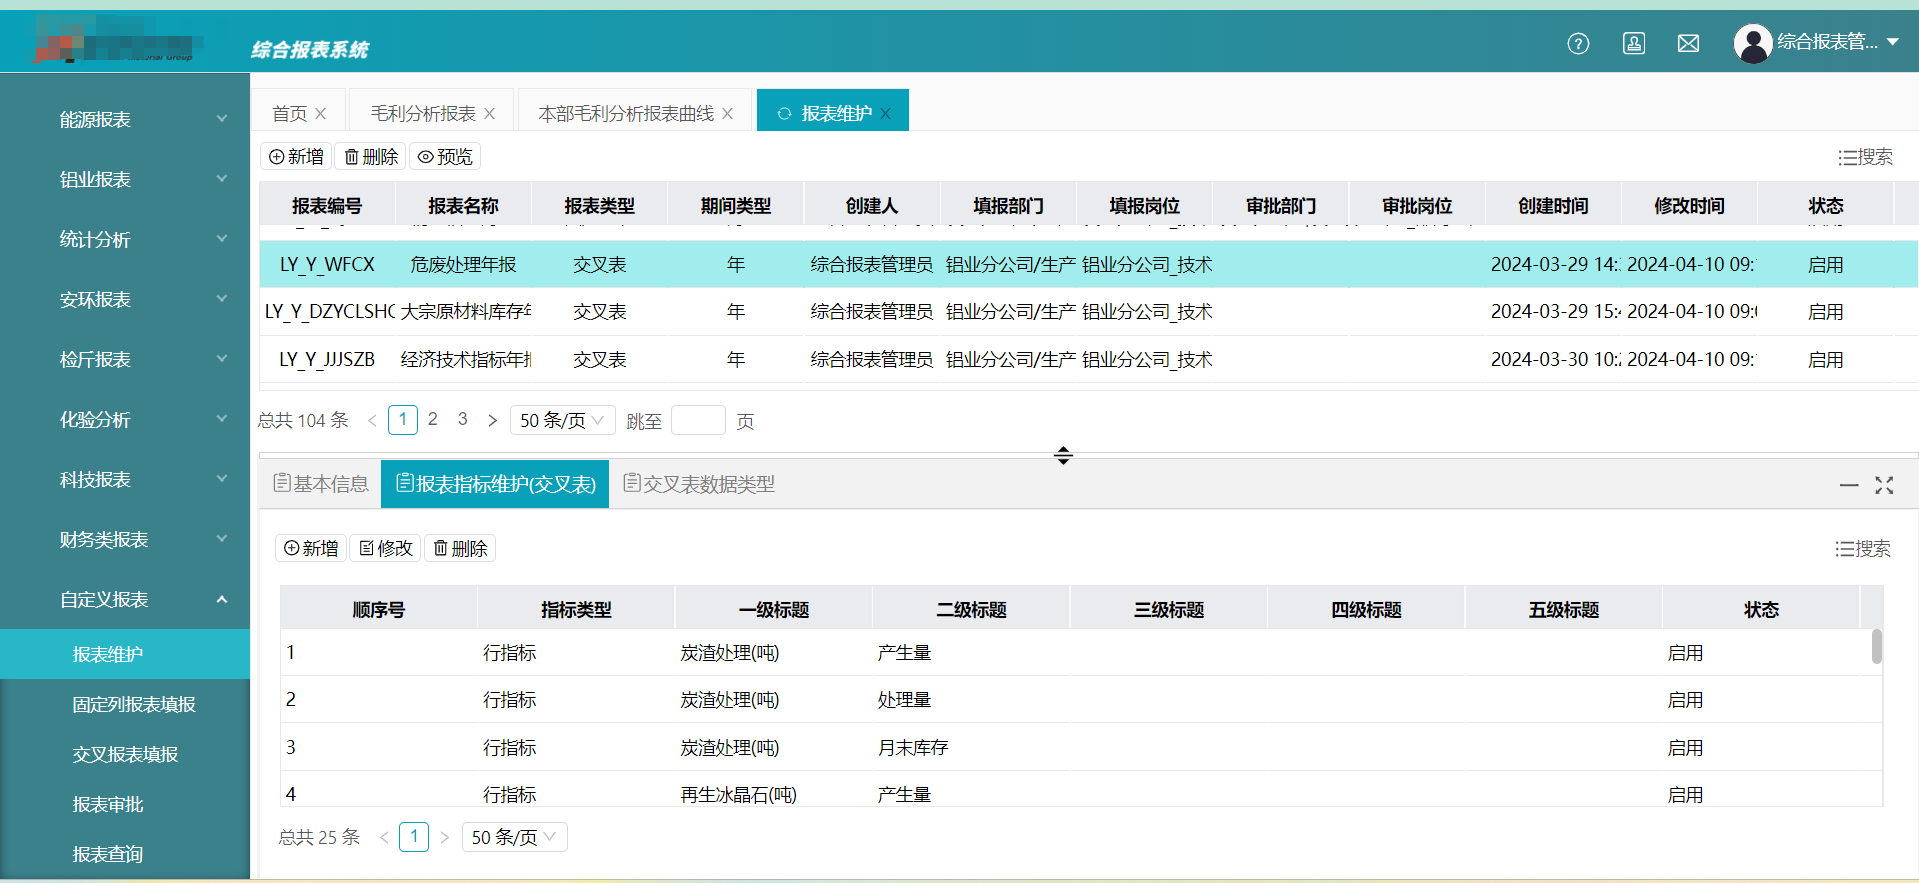1919x883 pixels.
Task: Open 固定列报表填报 in the sidebar
Action: [x=125, y=704]
